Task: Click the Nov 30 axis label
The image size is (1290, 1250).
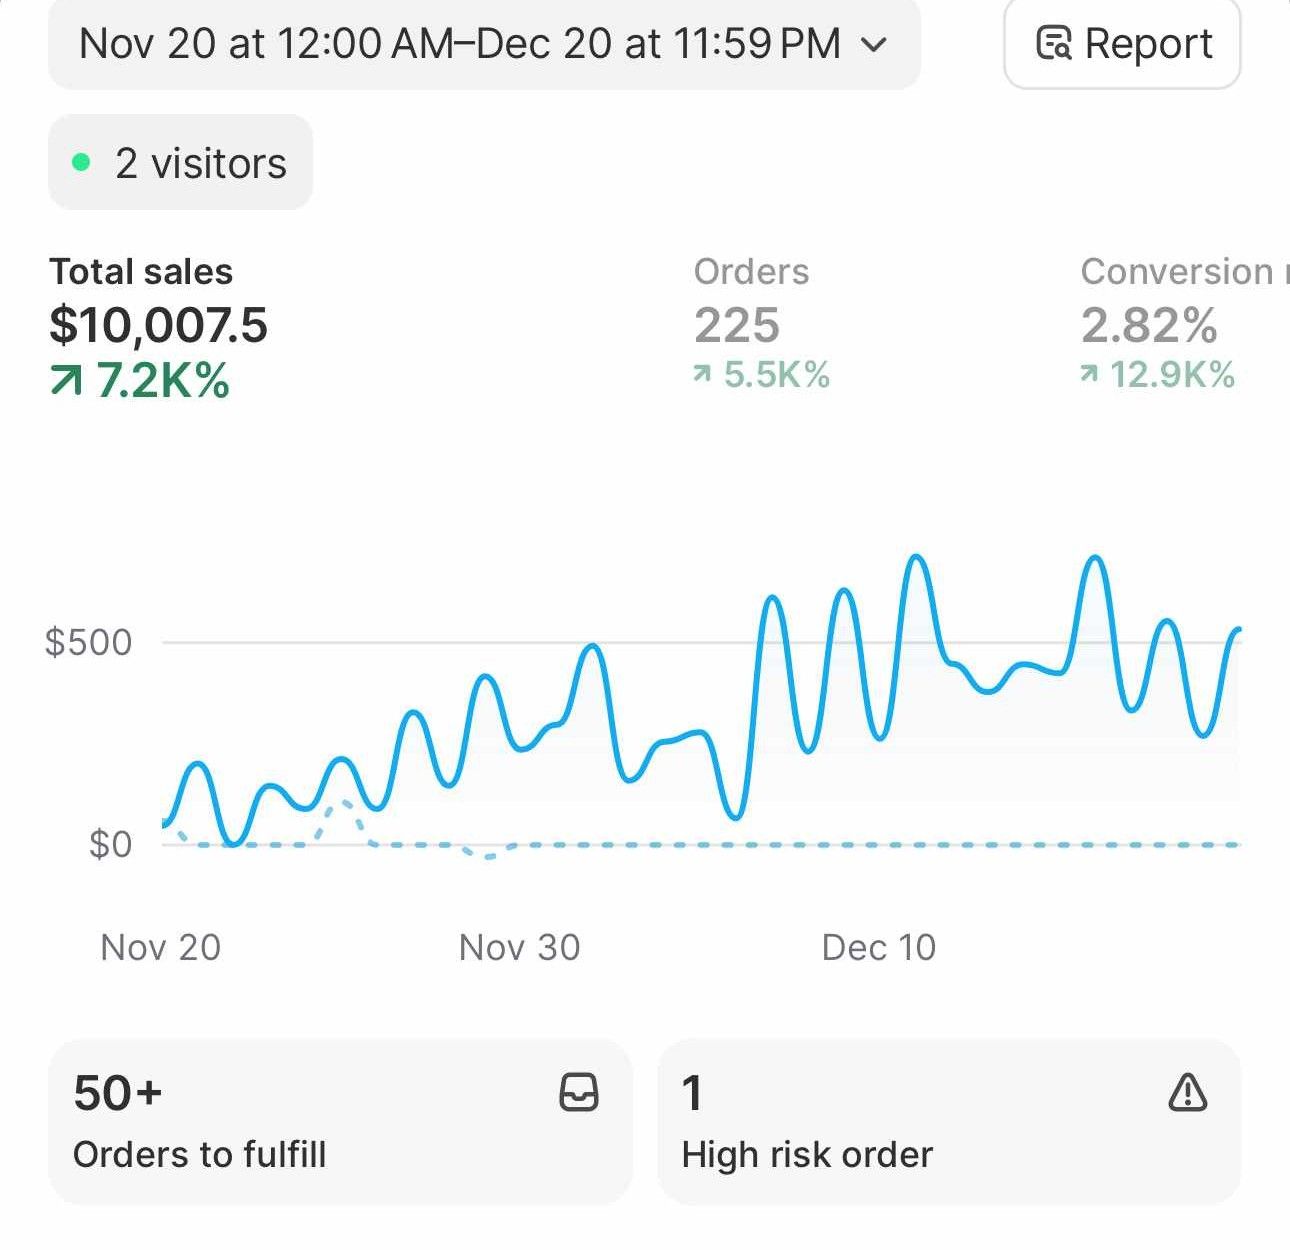Action: [519, 947]
